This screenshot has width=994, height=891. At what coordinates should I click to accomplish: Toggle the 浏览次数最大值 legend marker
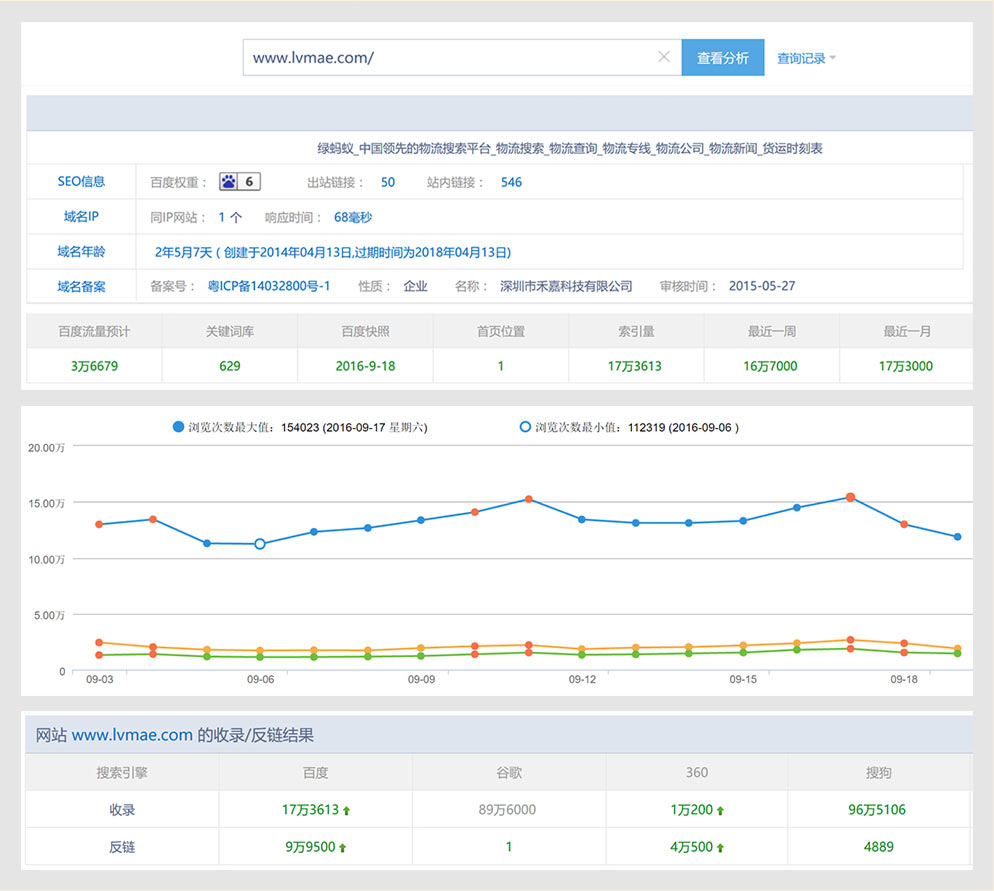coord(178,427)
